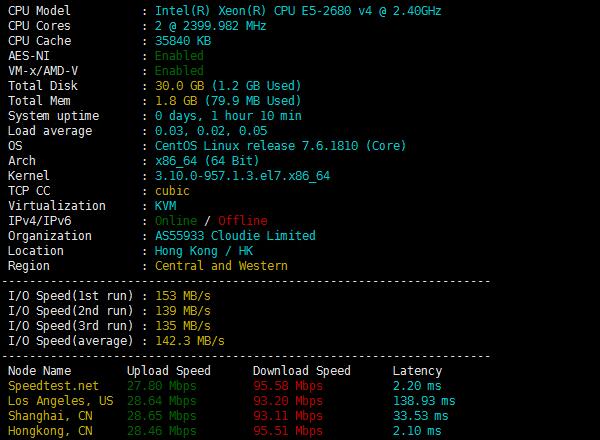Image resolution: width=600 pixels, height=440 pixels.
Task: Select the kernel version string
Action: pyautogui.click(x=242, y=176)
